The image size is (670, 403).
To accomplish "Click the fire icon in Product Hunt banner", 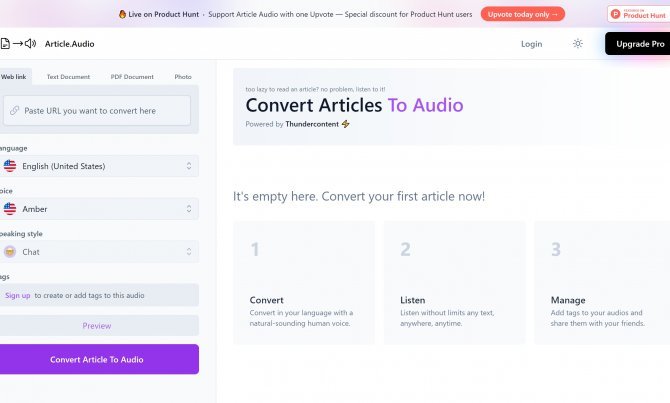I will tap(122, 14).
